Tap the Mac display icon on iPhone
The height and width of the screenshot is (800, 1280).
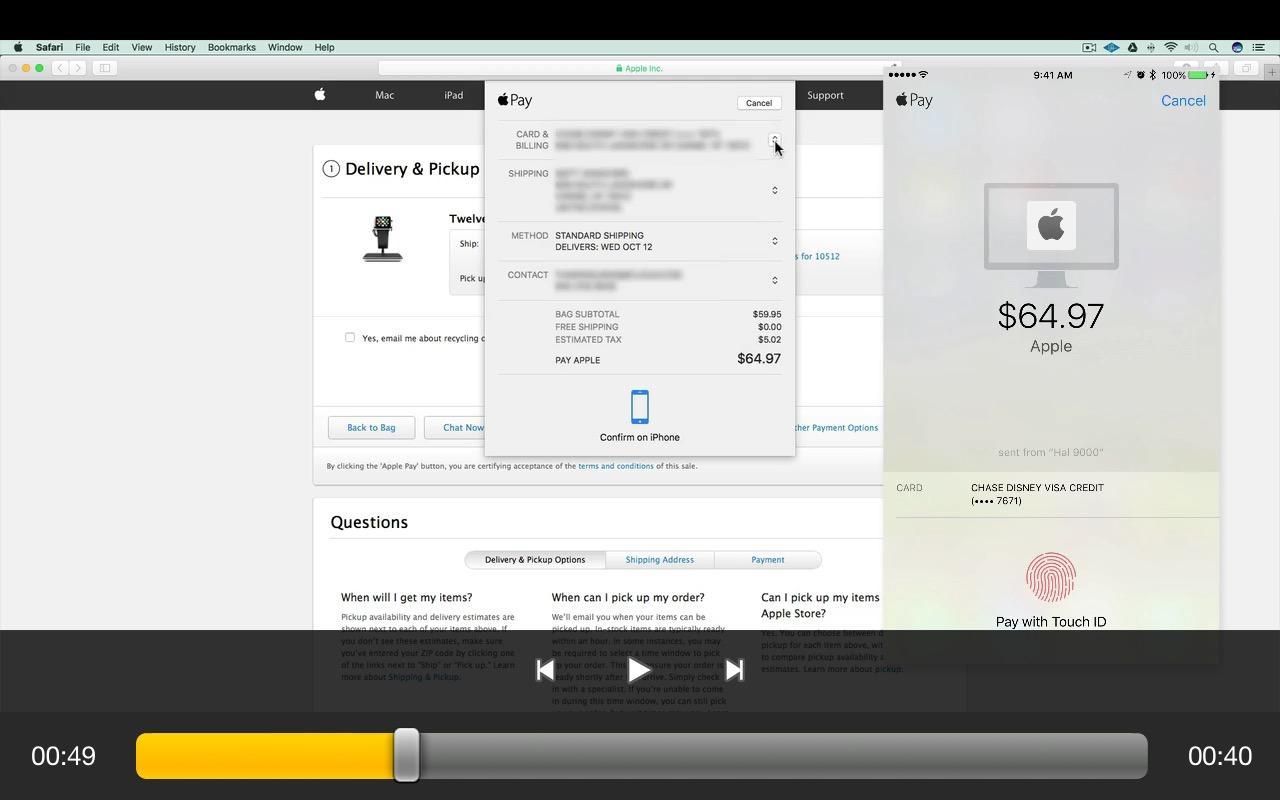tap(1051, 236)
